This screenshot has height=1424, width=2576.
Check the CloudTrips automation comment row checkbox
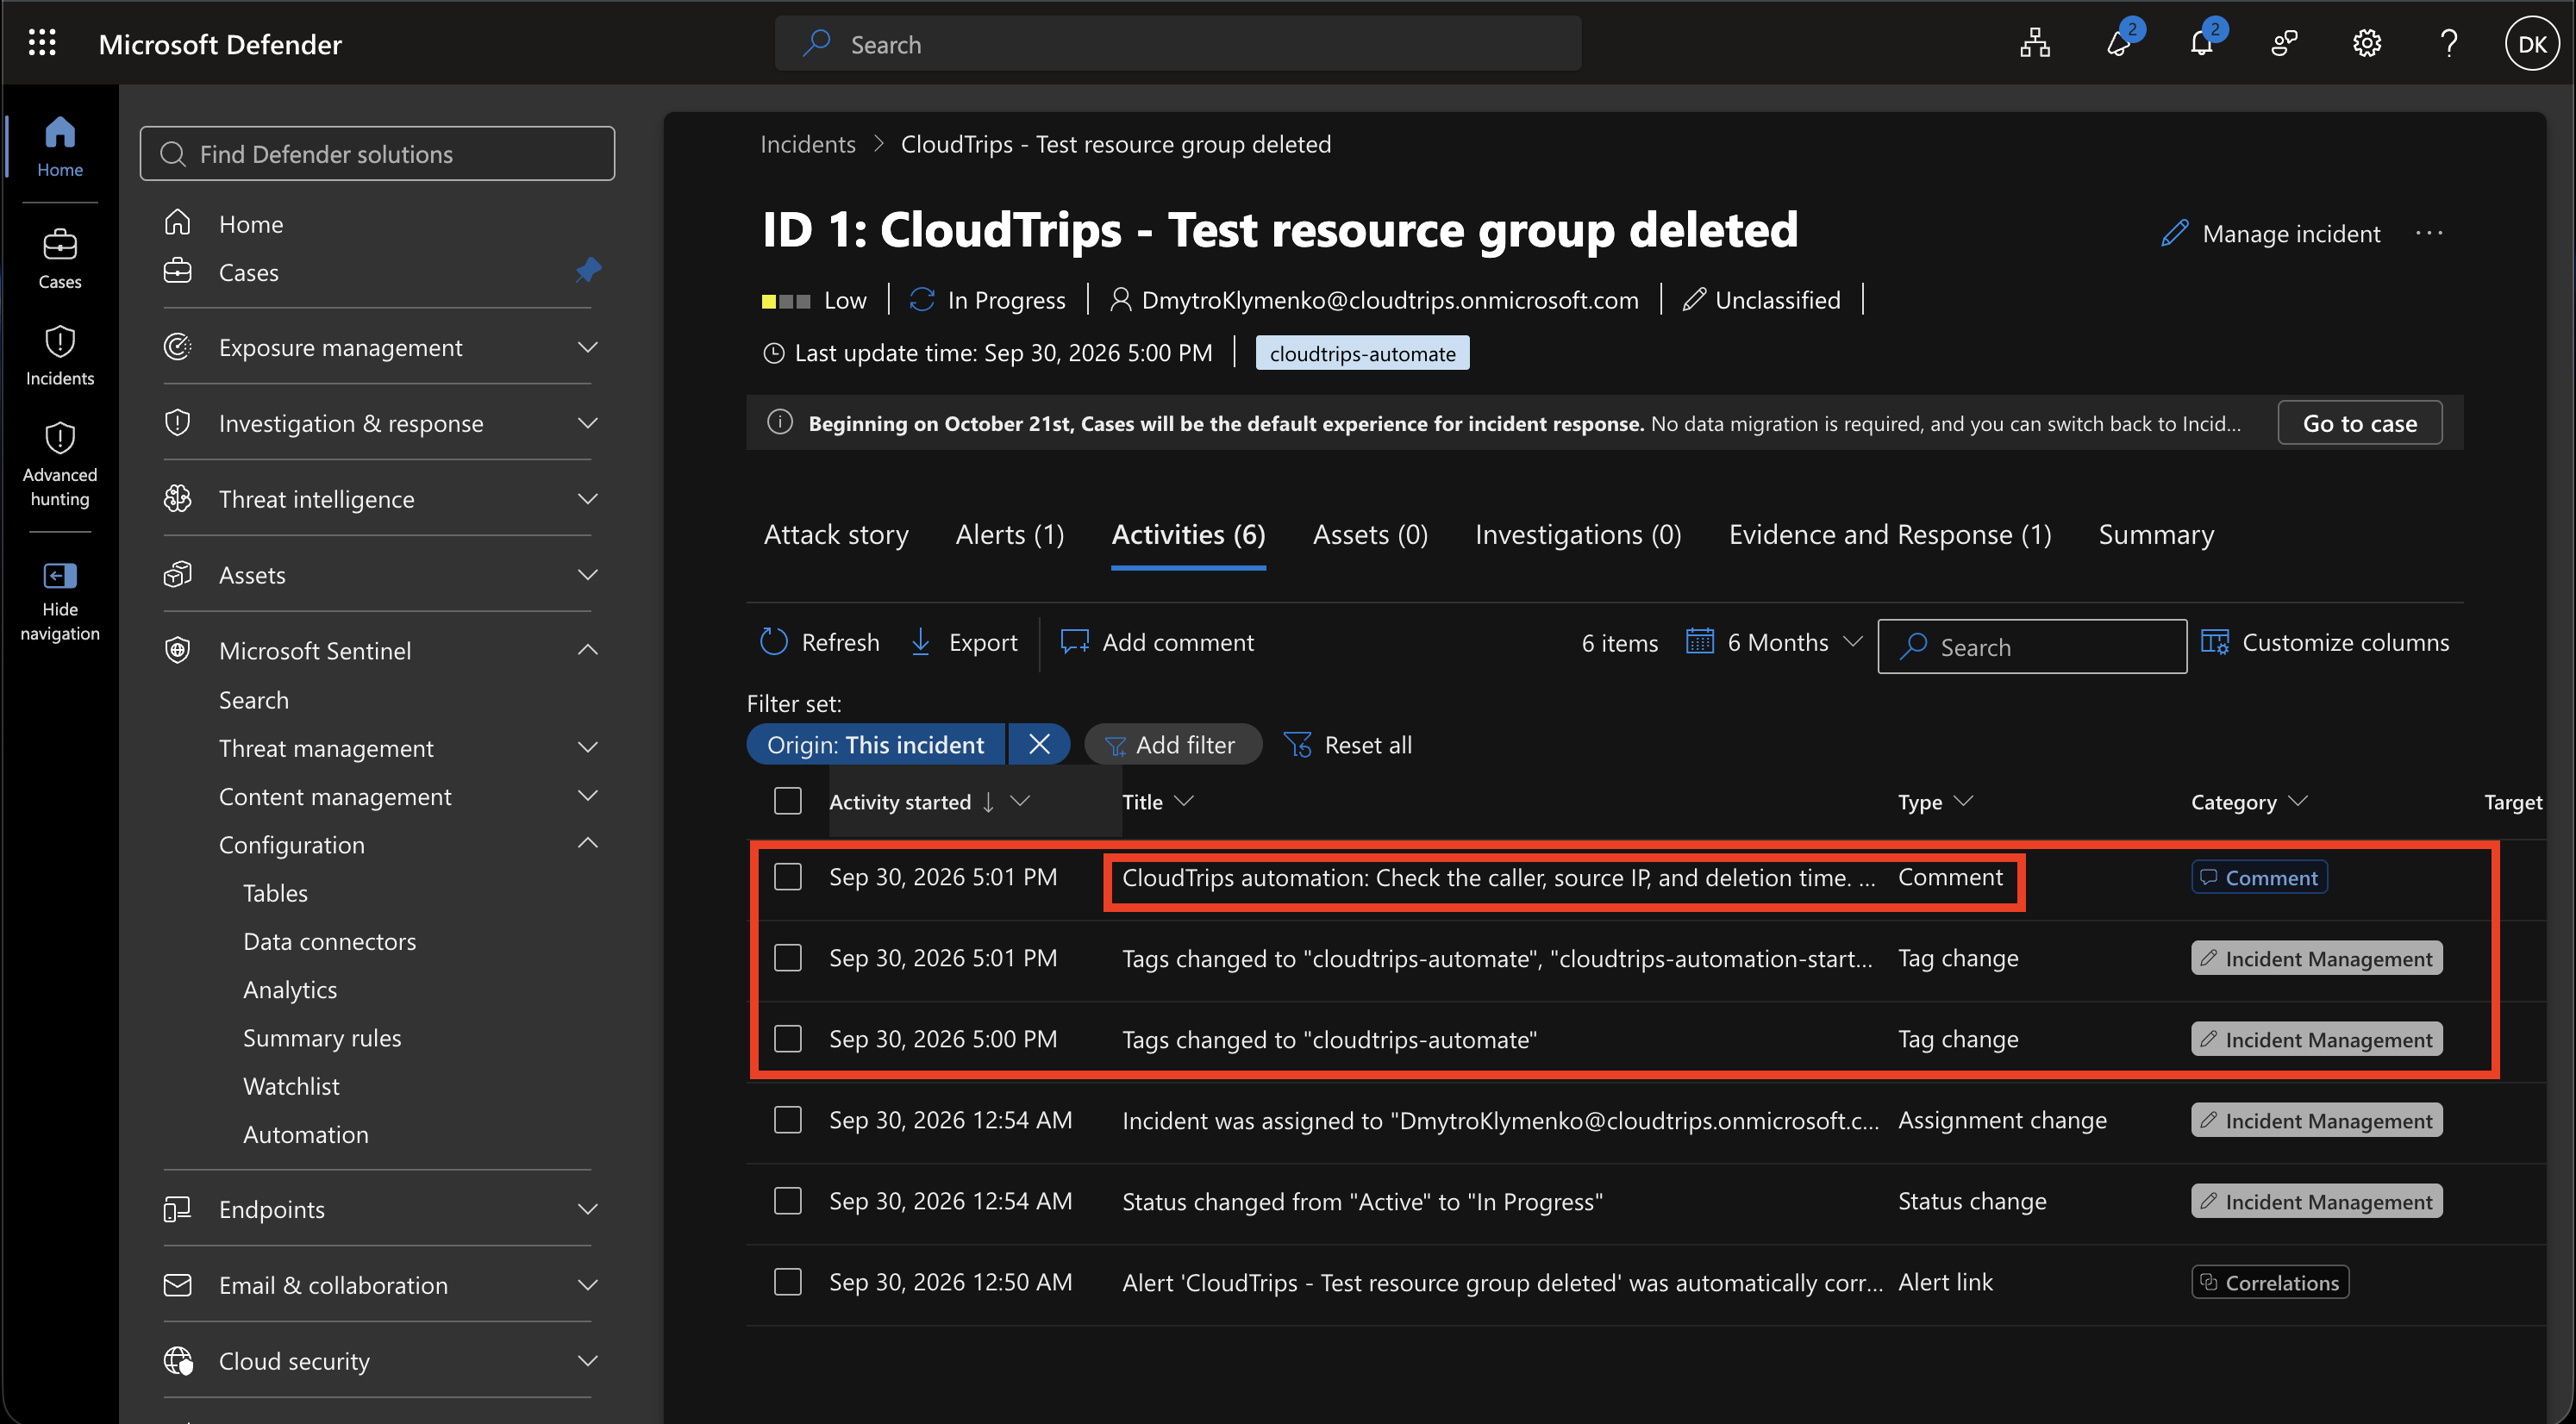(x=788, y=877)
